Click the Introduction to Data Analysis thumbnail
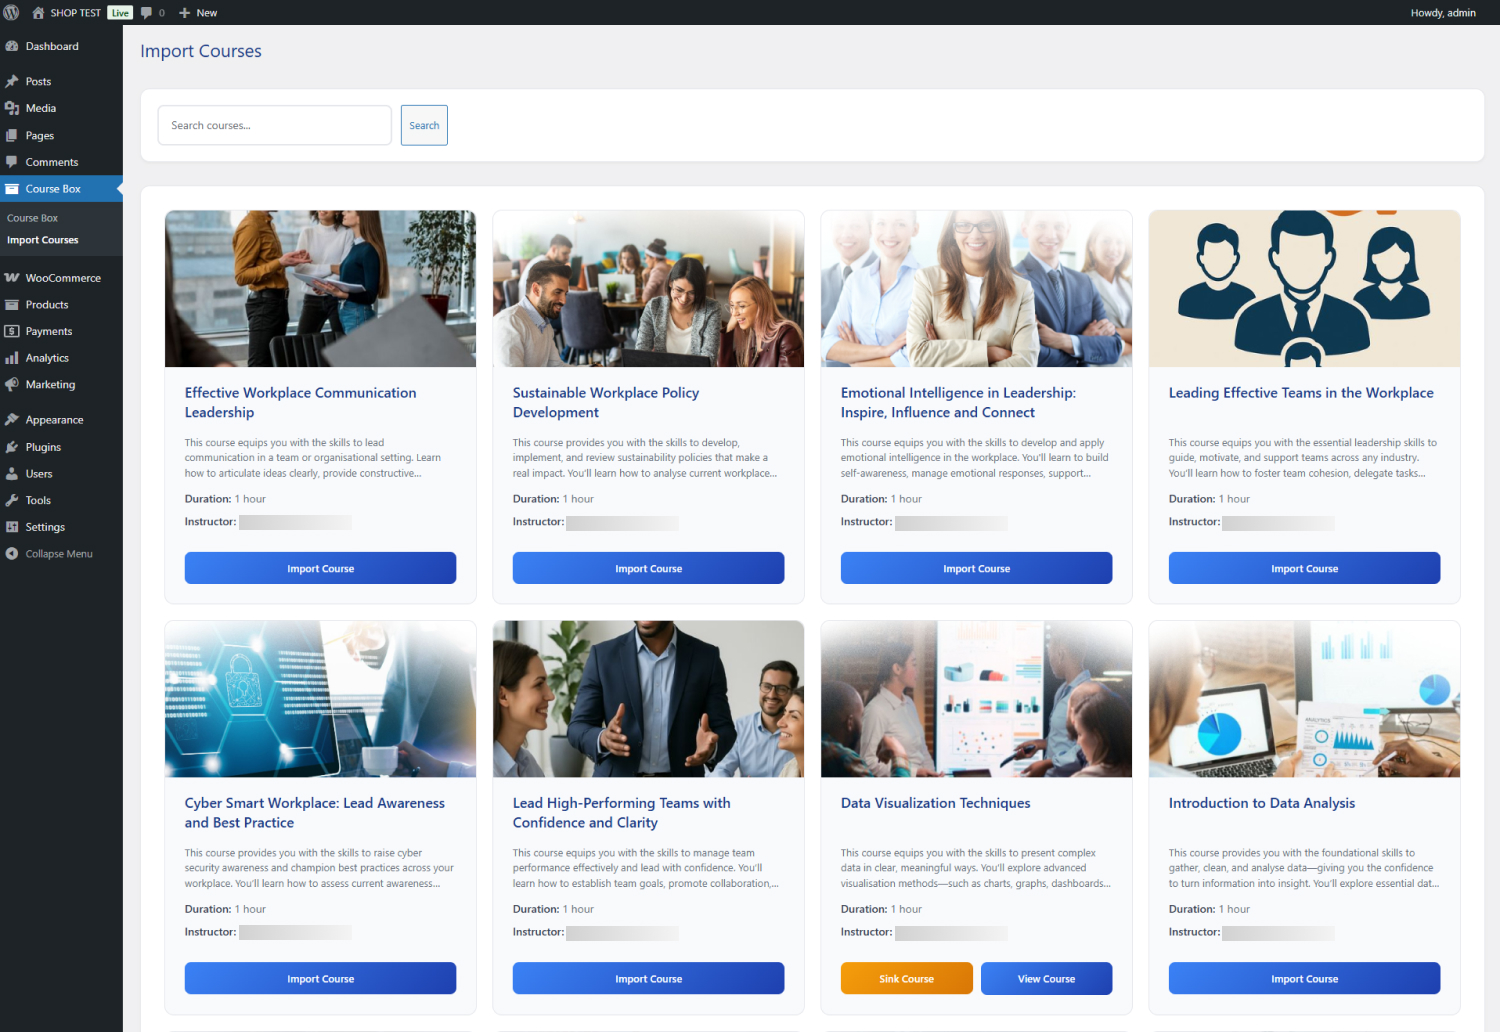1500x1032 pixels. [x=1304, y=699]
